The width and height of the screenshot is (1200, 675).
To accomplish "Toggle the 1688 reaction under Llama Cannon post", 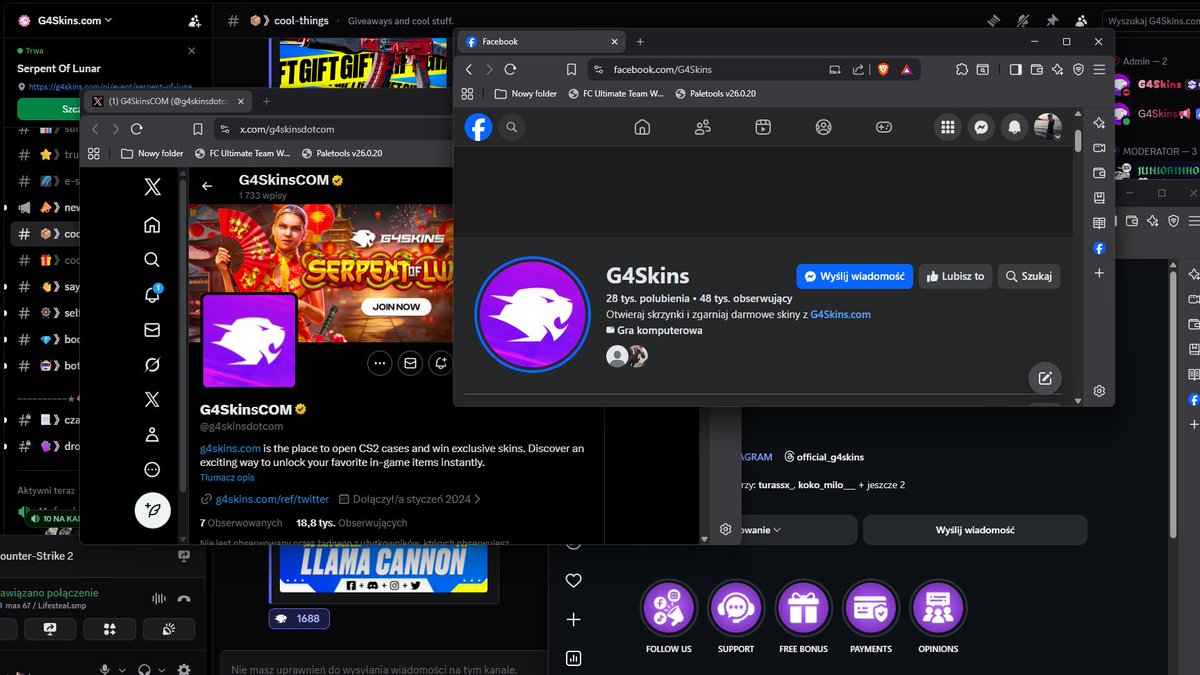I will pos(298,619).
